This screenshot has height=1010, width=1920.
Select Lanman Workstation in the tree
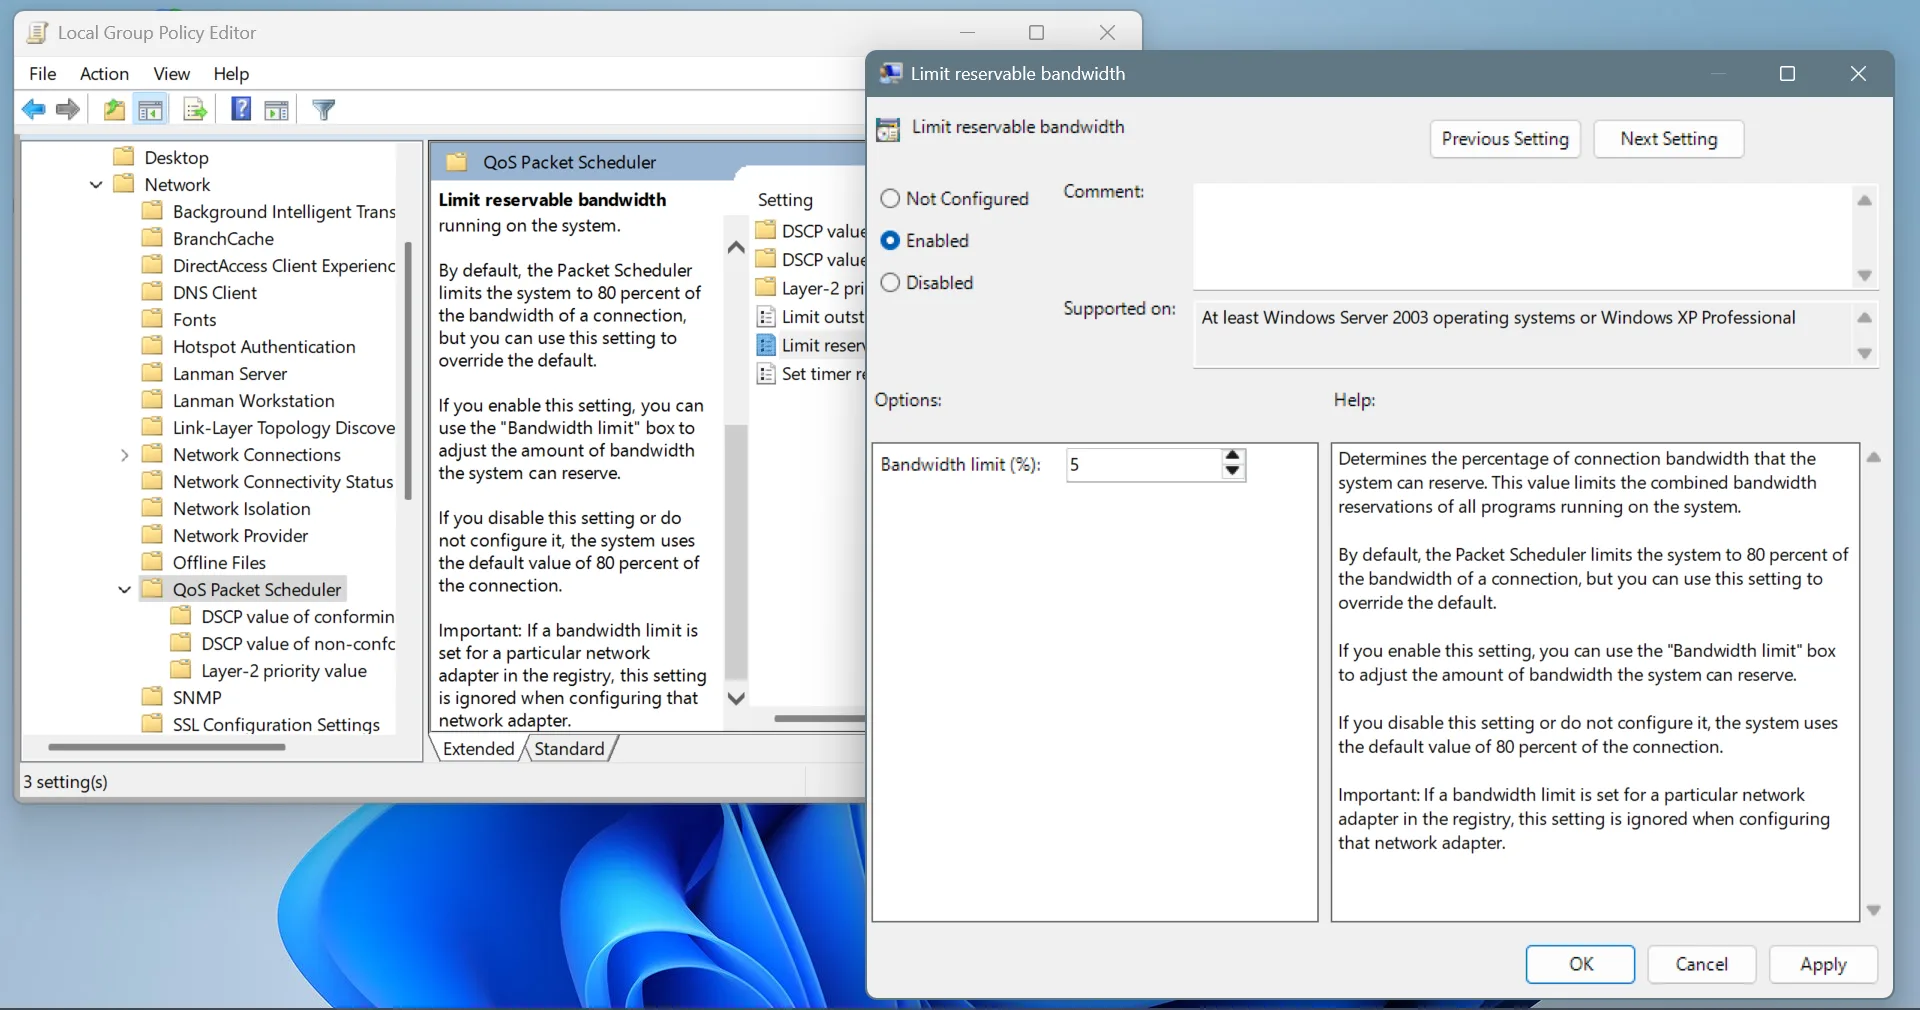[253, 400]
